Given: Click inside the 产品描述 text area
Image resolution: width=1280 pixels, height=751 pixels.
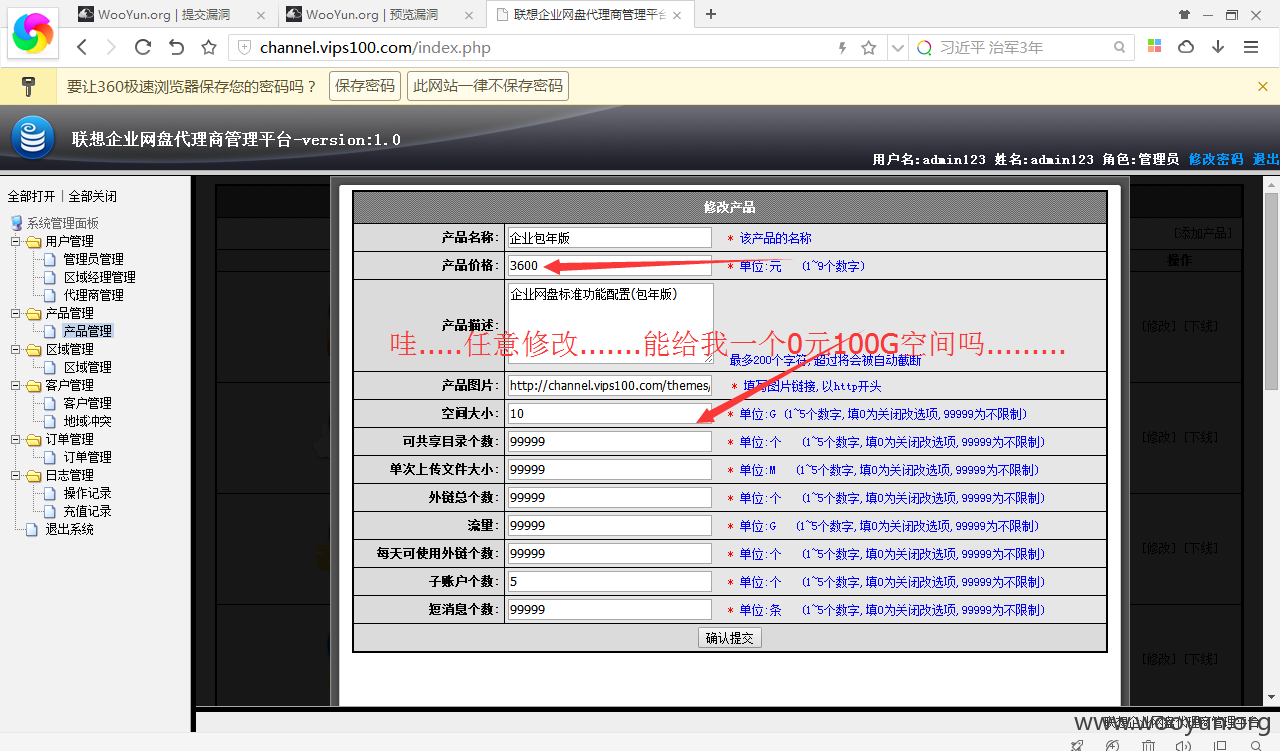Looking at the screenshot, I should pos(610,323).
